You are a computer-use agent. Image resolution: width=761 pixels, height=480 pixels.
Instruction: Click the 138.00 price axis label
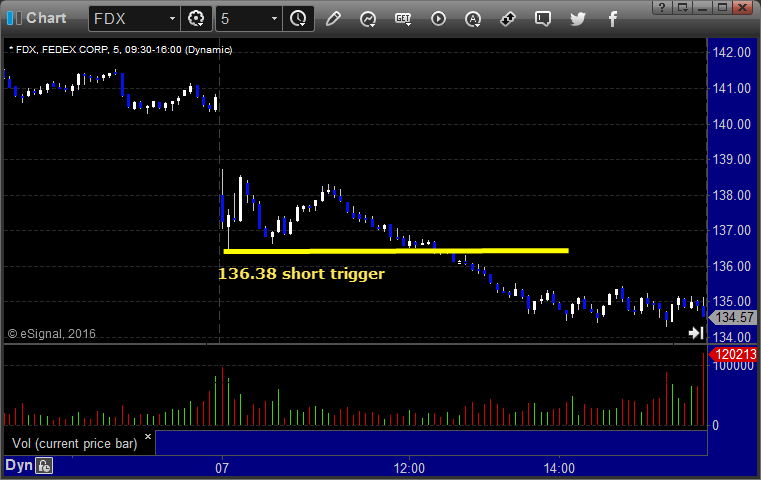pyautogui.click(x=732, y=195)
